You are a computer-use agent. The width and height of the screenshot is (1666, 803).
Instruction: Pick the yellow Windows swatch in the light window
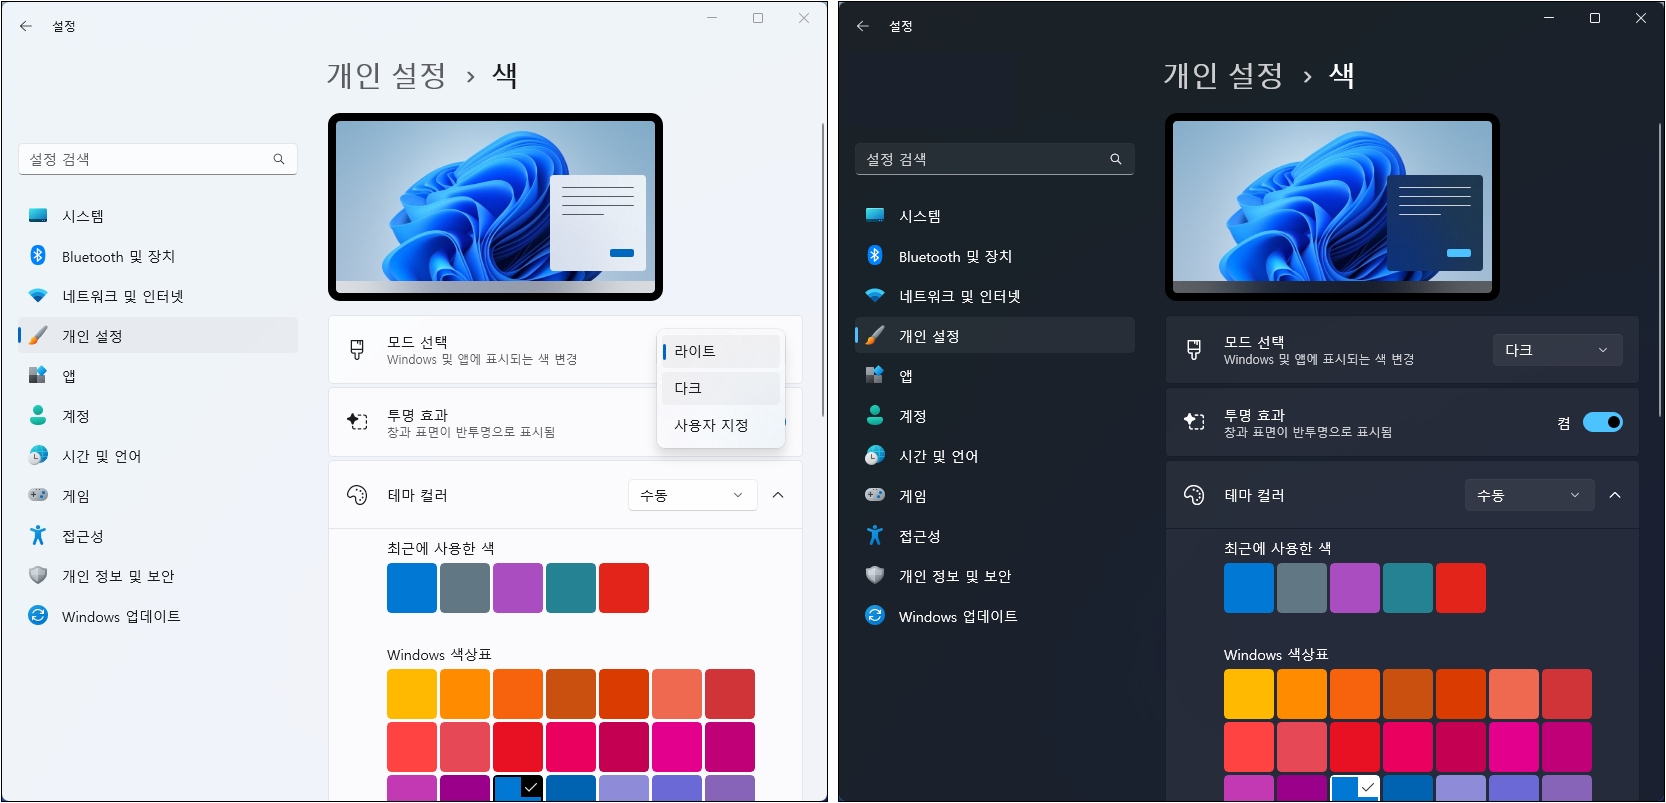pyautogui.click(x=412, y=694)
